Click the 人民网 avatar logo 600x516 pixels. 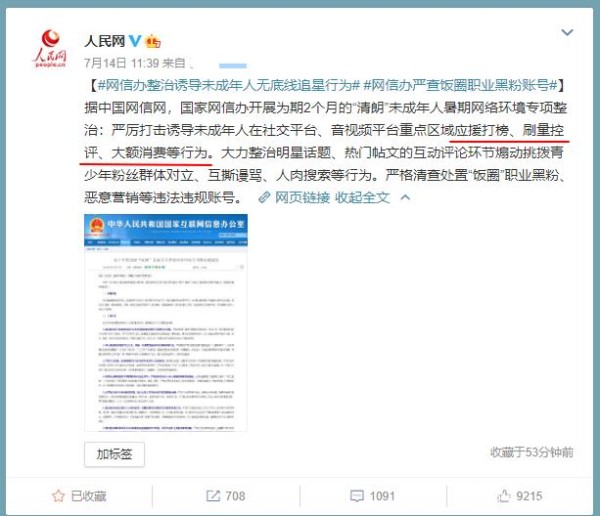click(50, 49)
